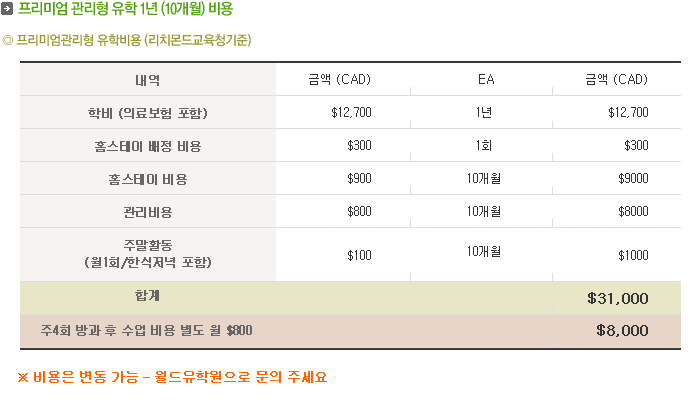This screenshot has height=400, width=700.
Task: Click the circle bullet icon before 프리미엄관리형 유학비용
Action: [8, 41]
